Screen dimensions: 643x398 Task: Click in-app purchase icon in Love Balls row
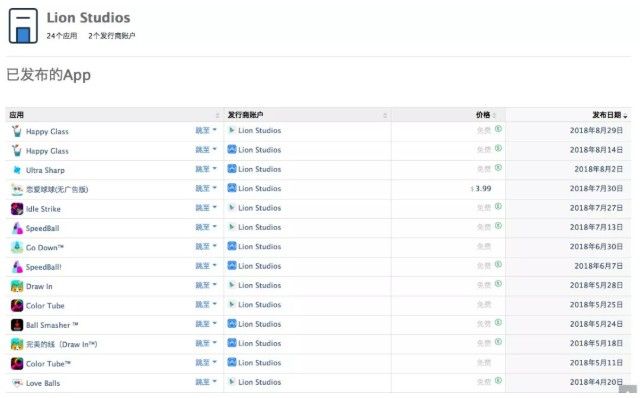pos(498,380)
